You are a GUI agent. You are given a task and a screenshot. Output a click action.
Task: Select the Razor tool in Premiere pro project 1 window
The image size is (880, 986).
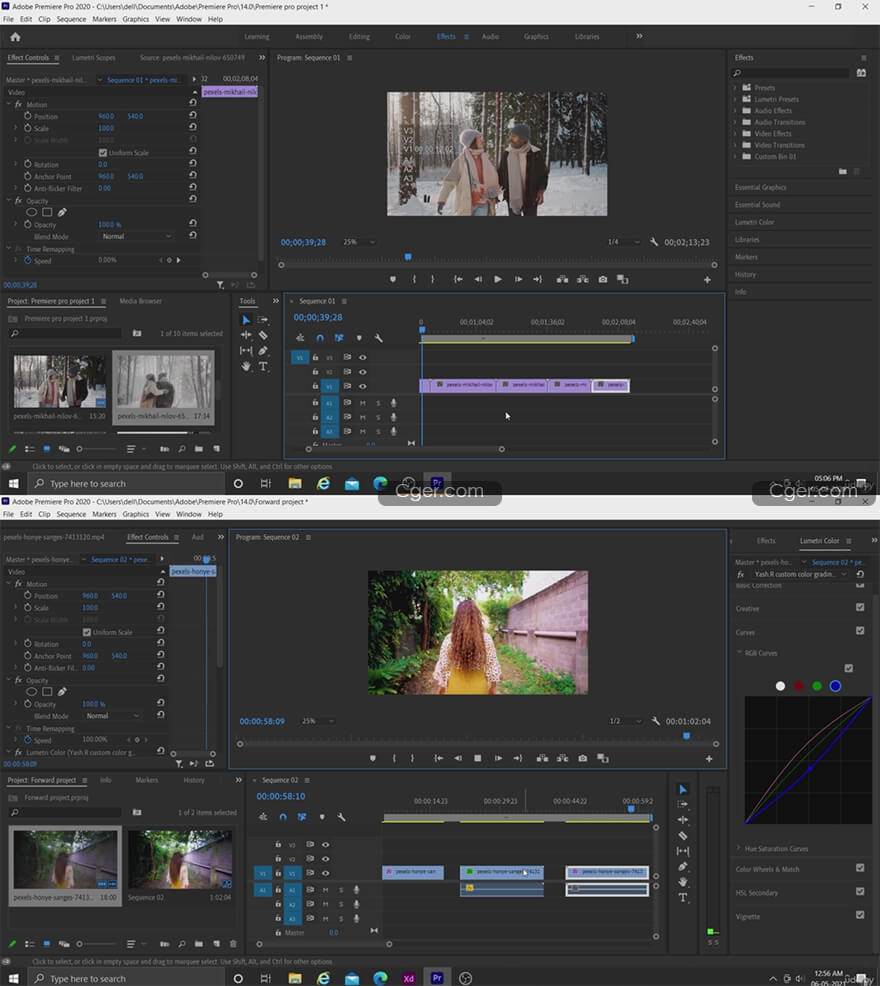[263, 335]
